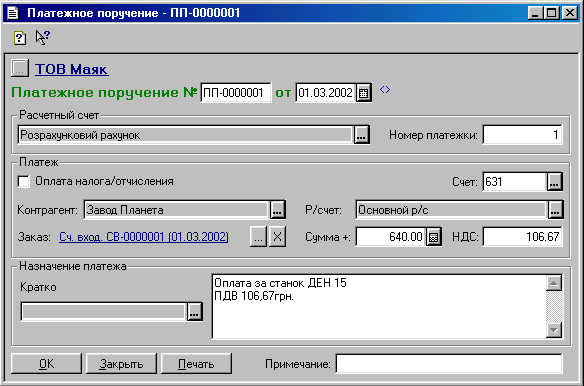The image size is (584, 386).
Task: Click the Примечание input field
Action: pos(449,364)
